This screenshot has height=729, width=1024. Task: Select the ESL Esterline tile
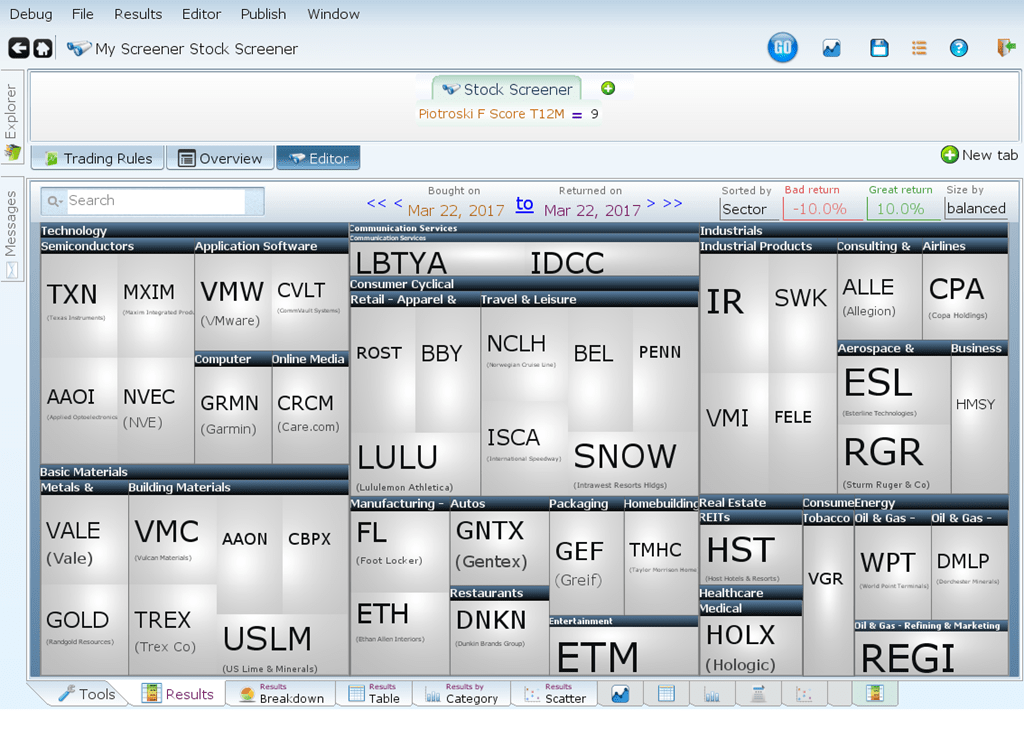[894, 390]
